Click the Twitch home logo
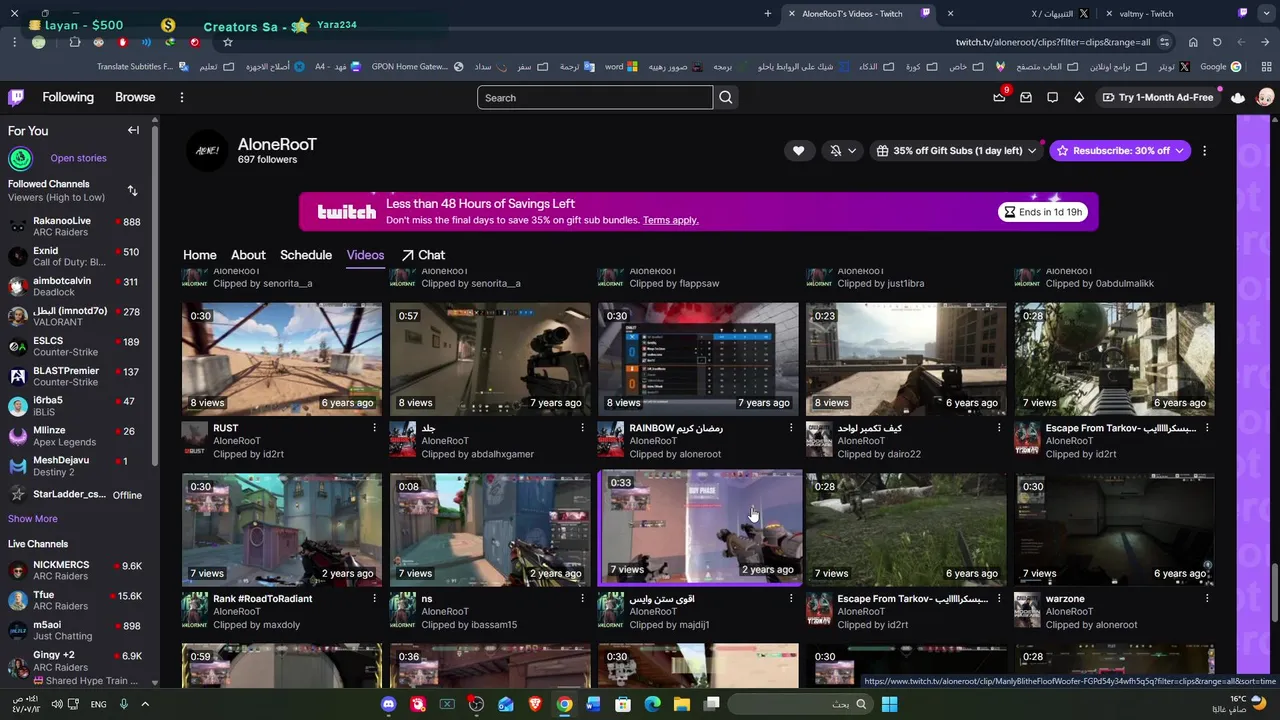The image size is (1280, 720). (16, 97)
